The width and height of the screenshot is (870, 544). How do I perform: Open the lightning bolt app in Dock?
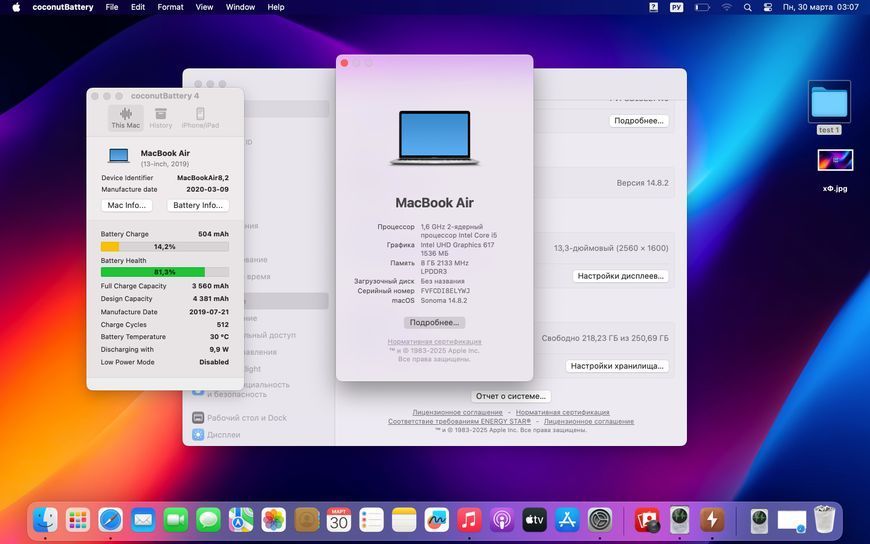pyautogui.click(x=712, y=520)
